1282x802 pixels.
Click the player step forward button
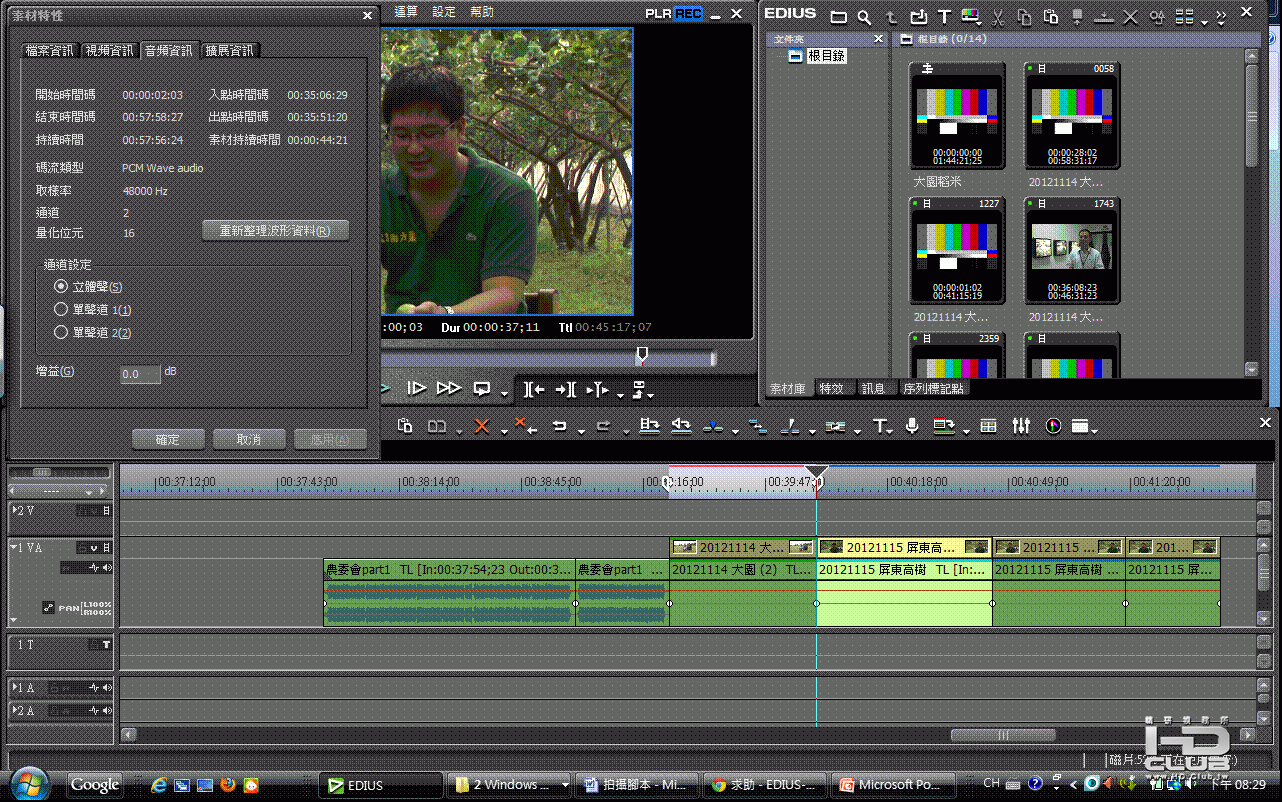point(417,388)
